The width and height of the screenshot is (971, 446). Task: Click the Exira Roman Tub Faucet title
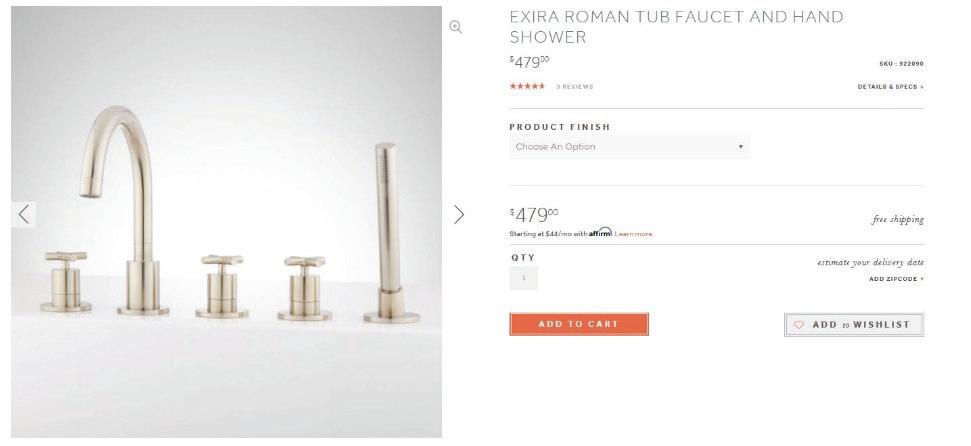click(x=676, y=27)
